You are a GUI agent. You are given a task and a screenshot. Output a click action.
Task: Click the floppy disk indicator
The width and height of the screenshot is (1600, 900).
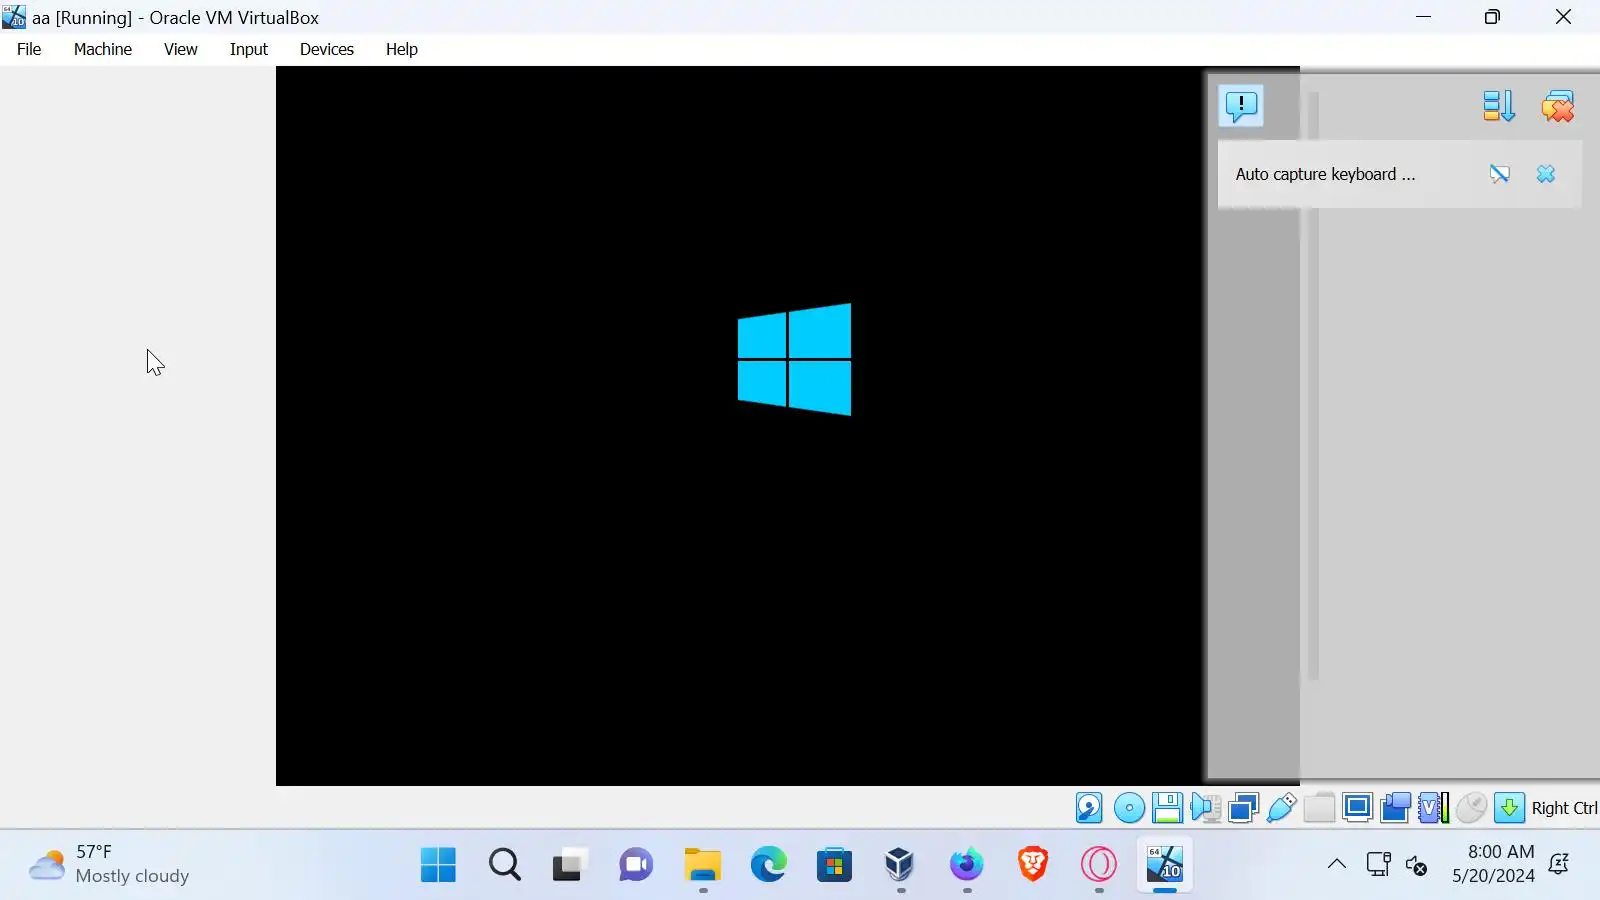[x=1167, y=808]
